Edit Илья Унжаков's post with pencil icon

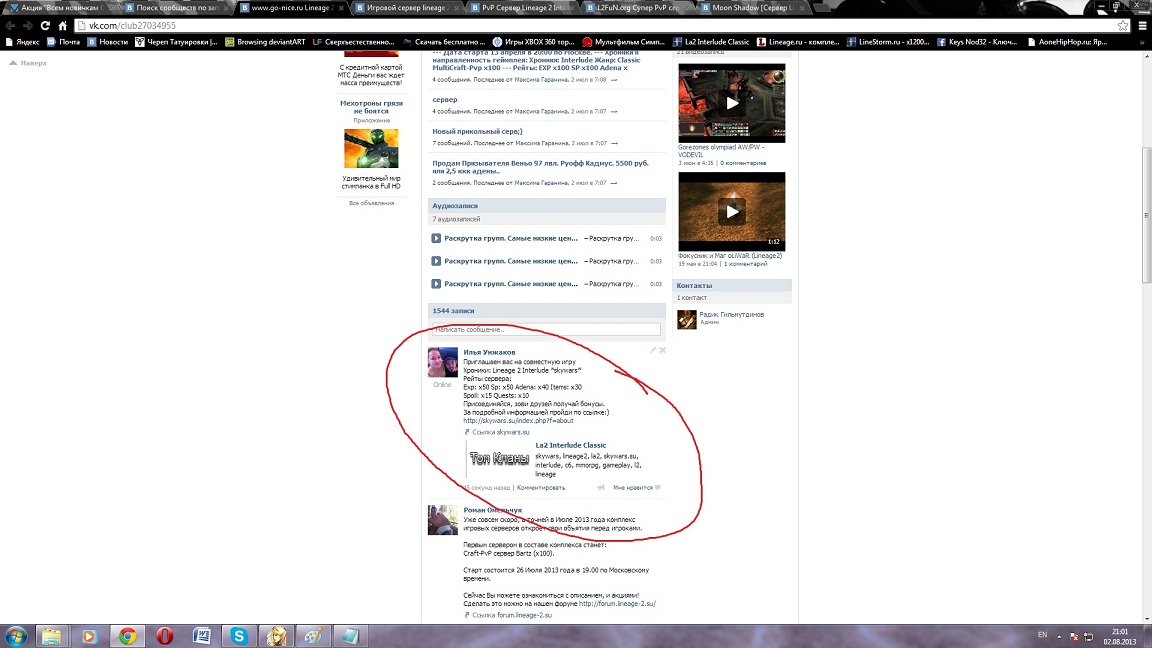(652, 350)
